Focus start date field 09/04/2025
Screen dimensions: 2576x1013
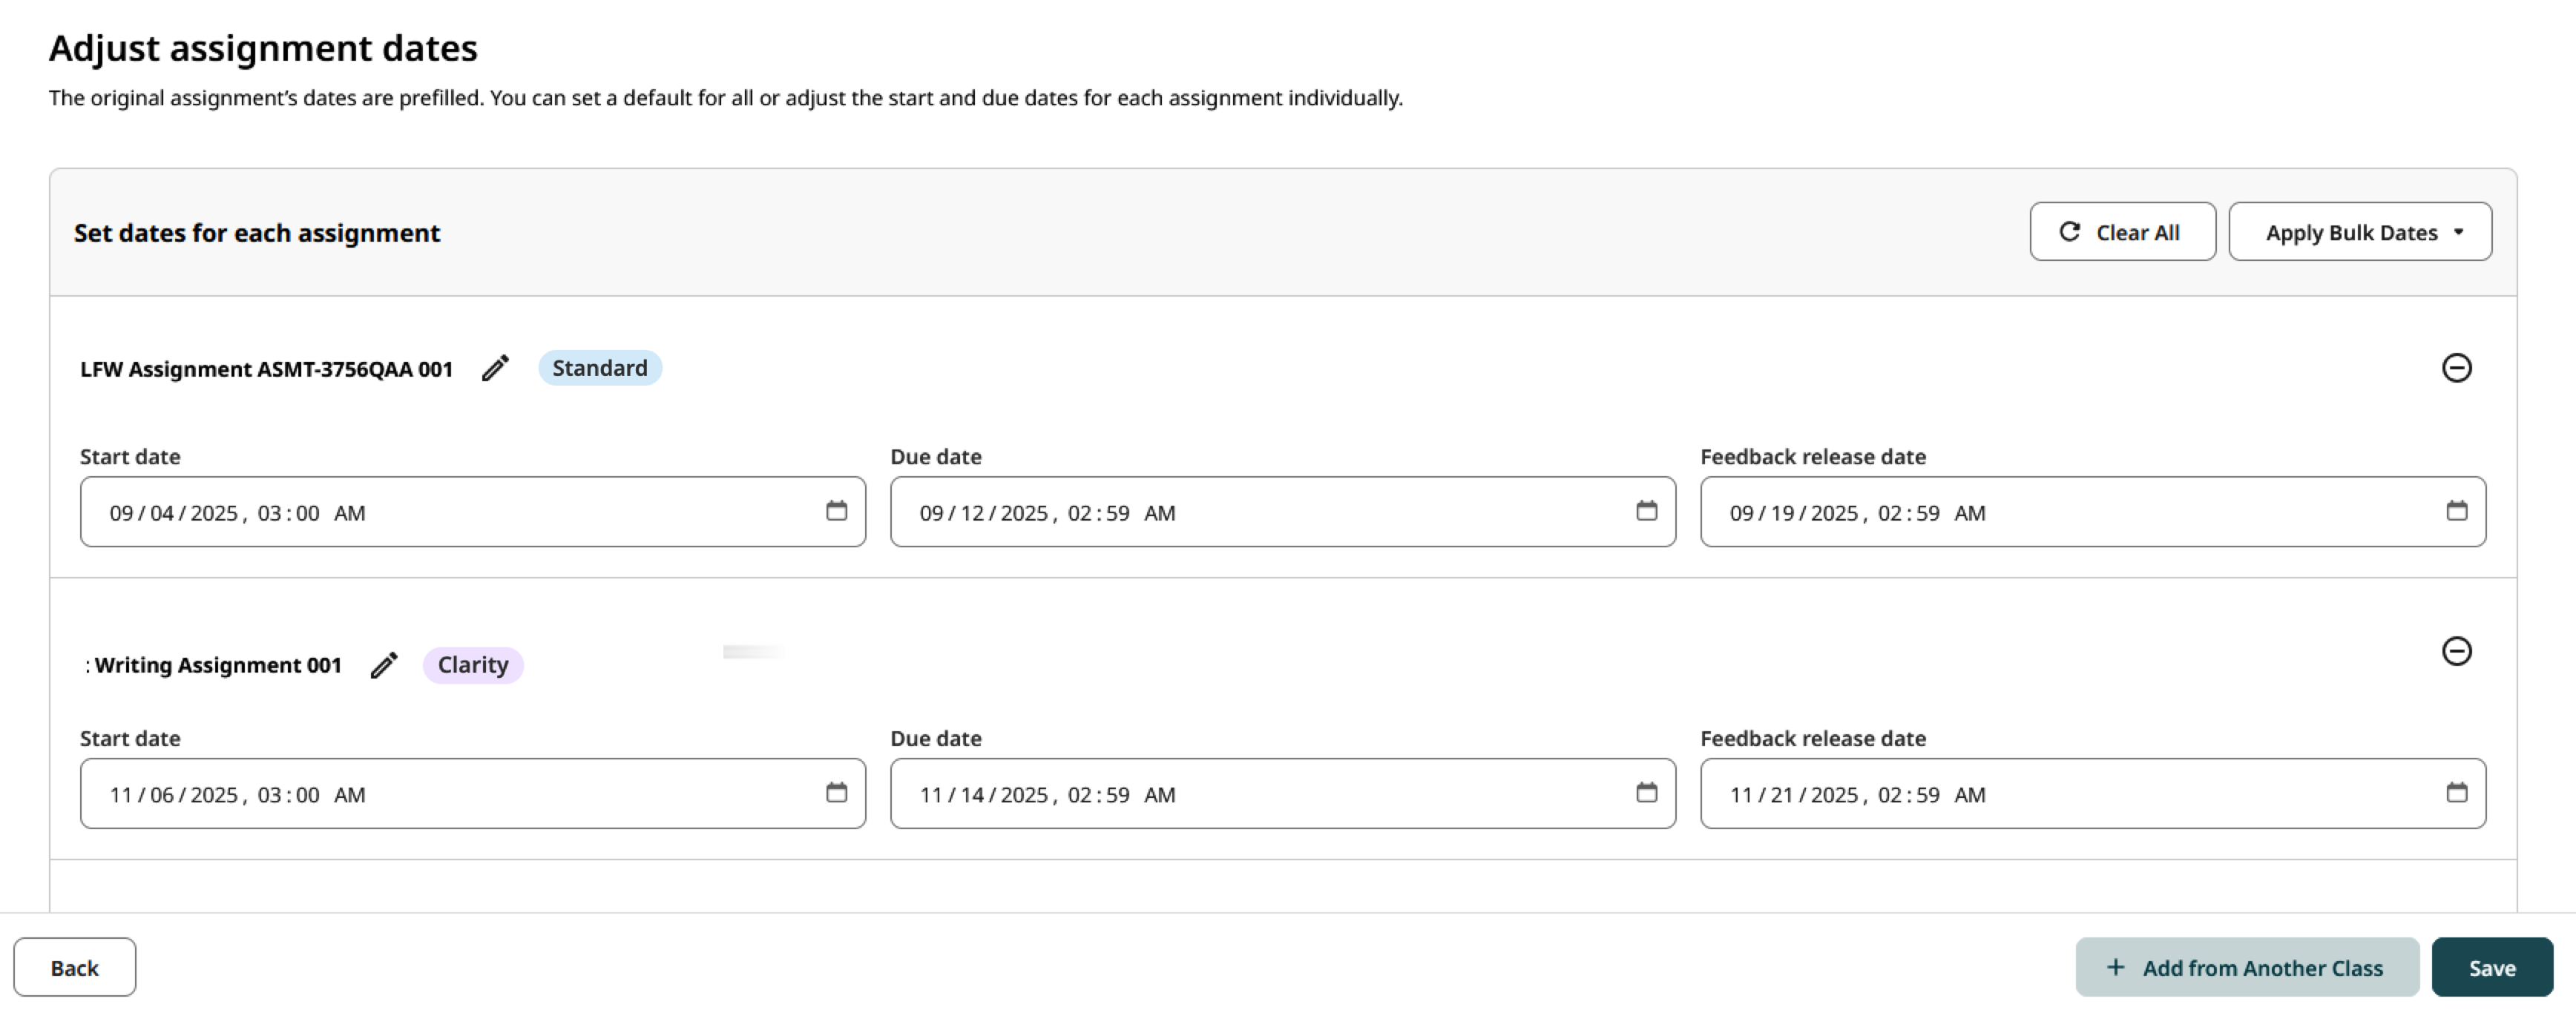pyautogui.click(x=473, y=512)
